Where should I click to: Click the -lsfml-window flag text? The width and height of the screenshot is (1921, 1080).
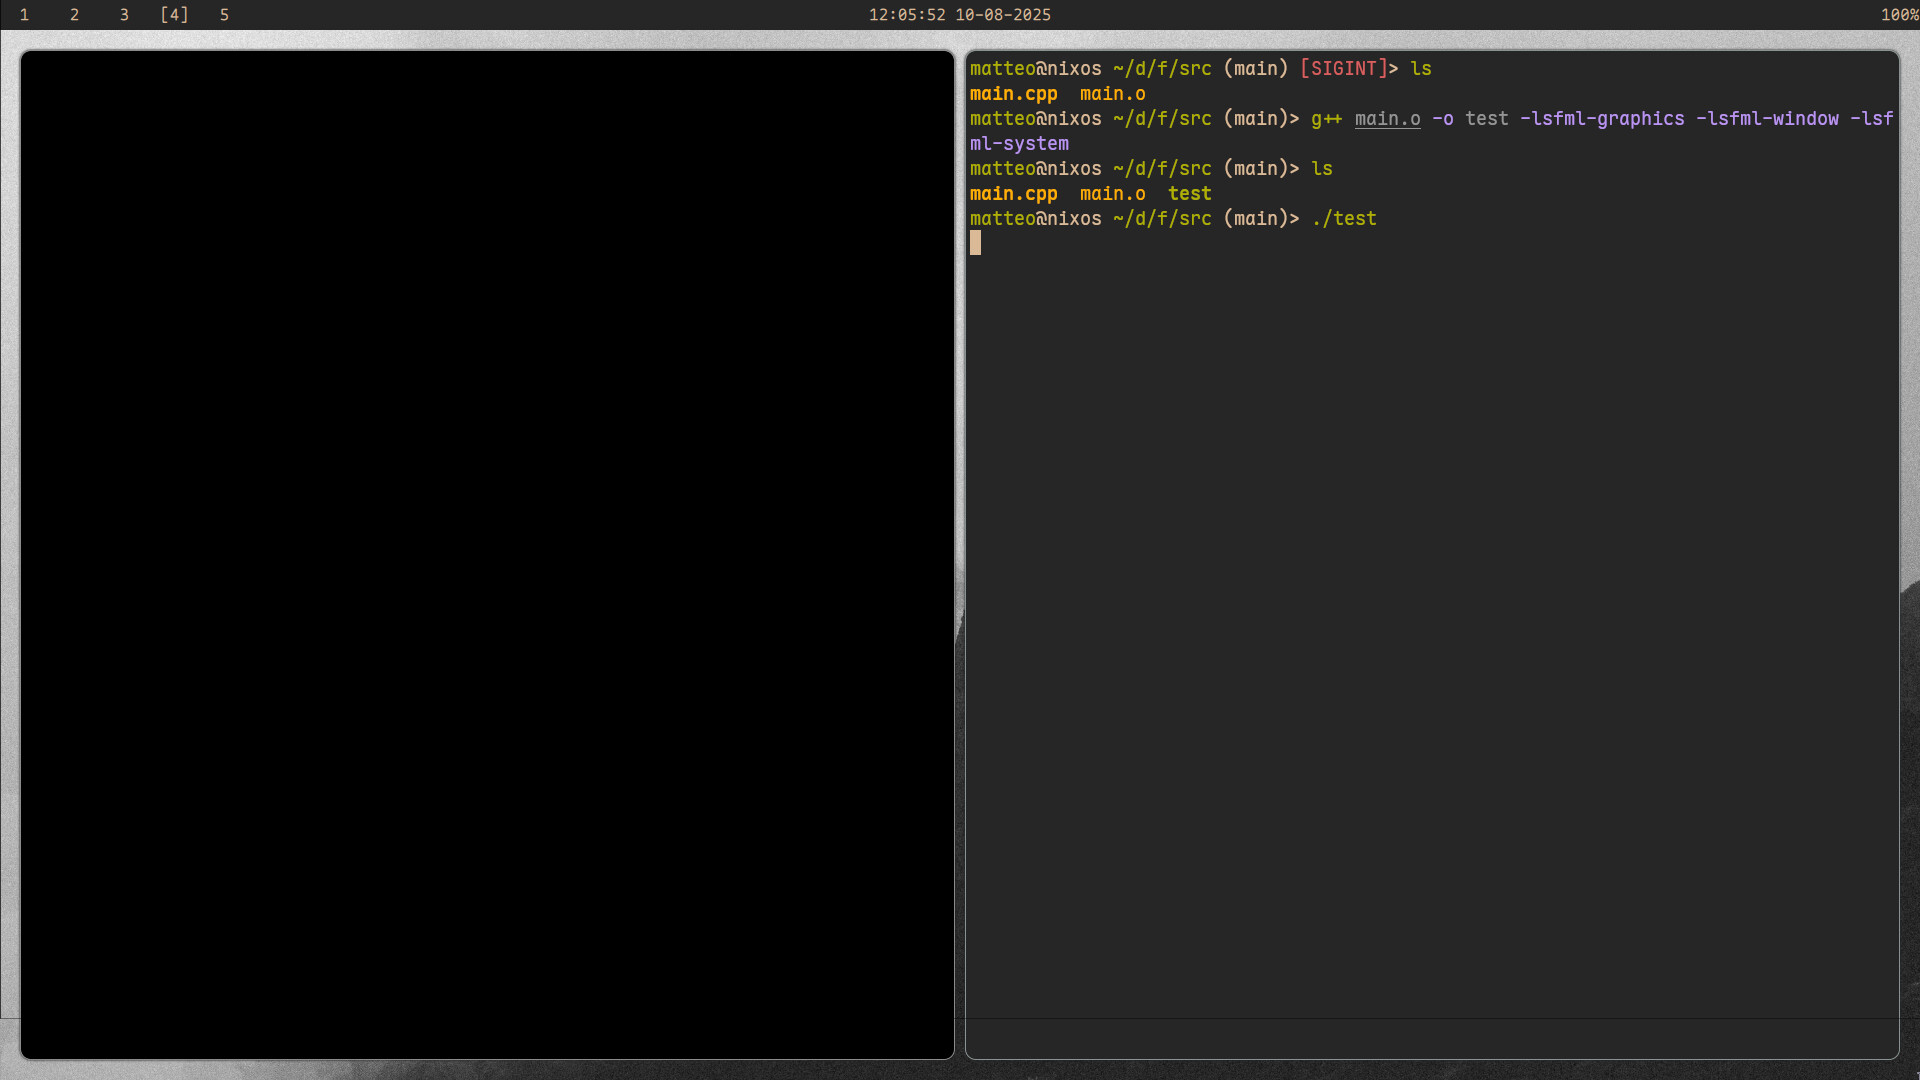(x=1767, y=119)
